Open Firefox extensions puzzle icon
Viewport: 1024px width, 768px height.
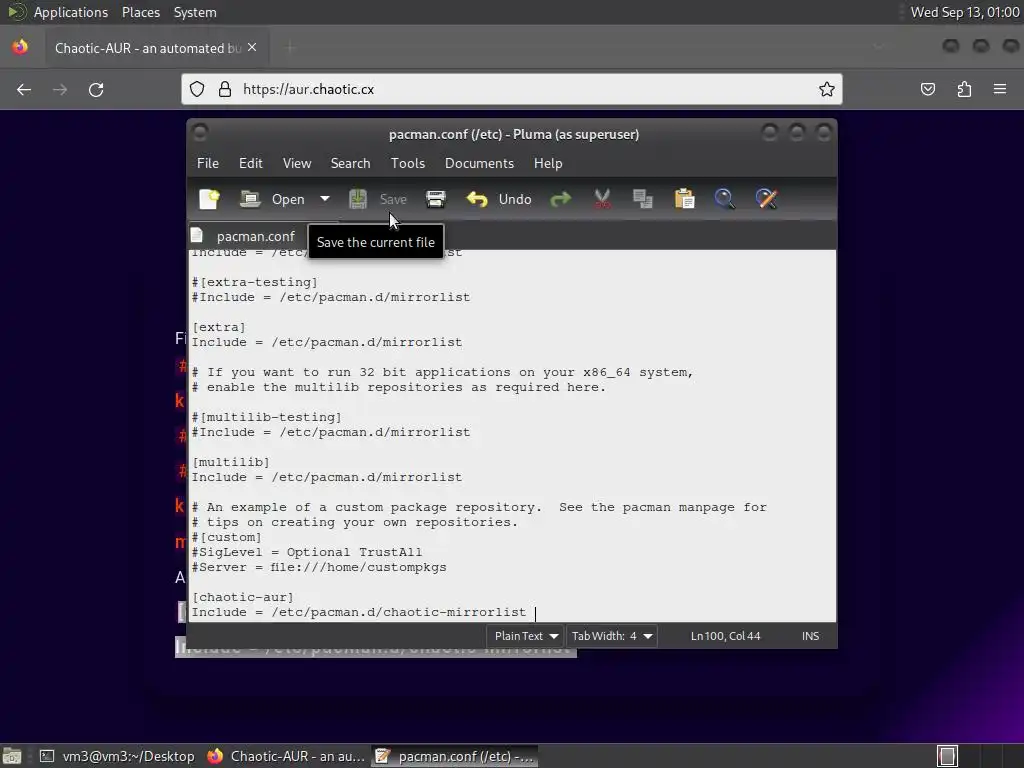[964, 89]
